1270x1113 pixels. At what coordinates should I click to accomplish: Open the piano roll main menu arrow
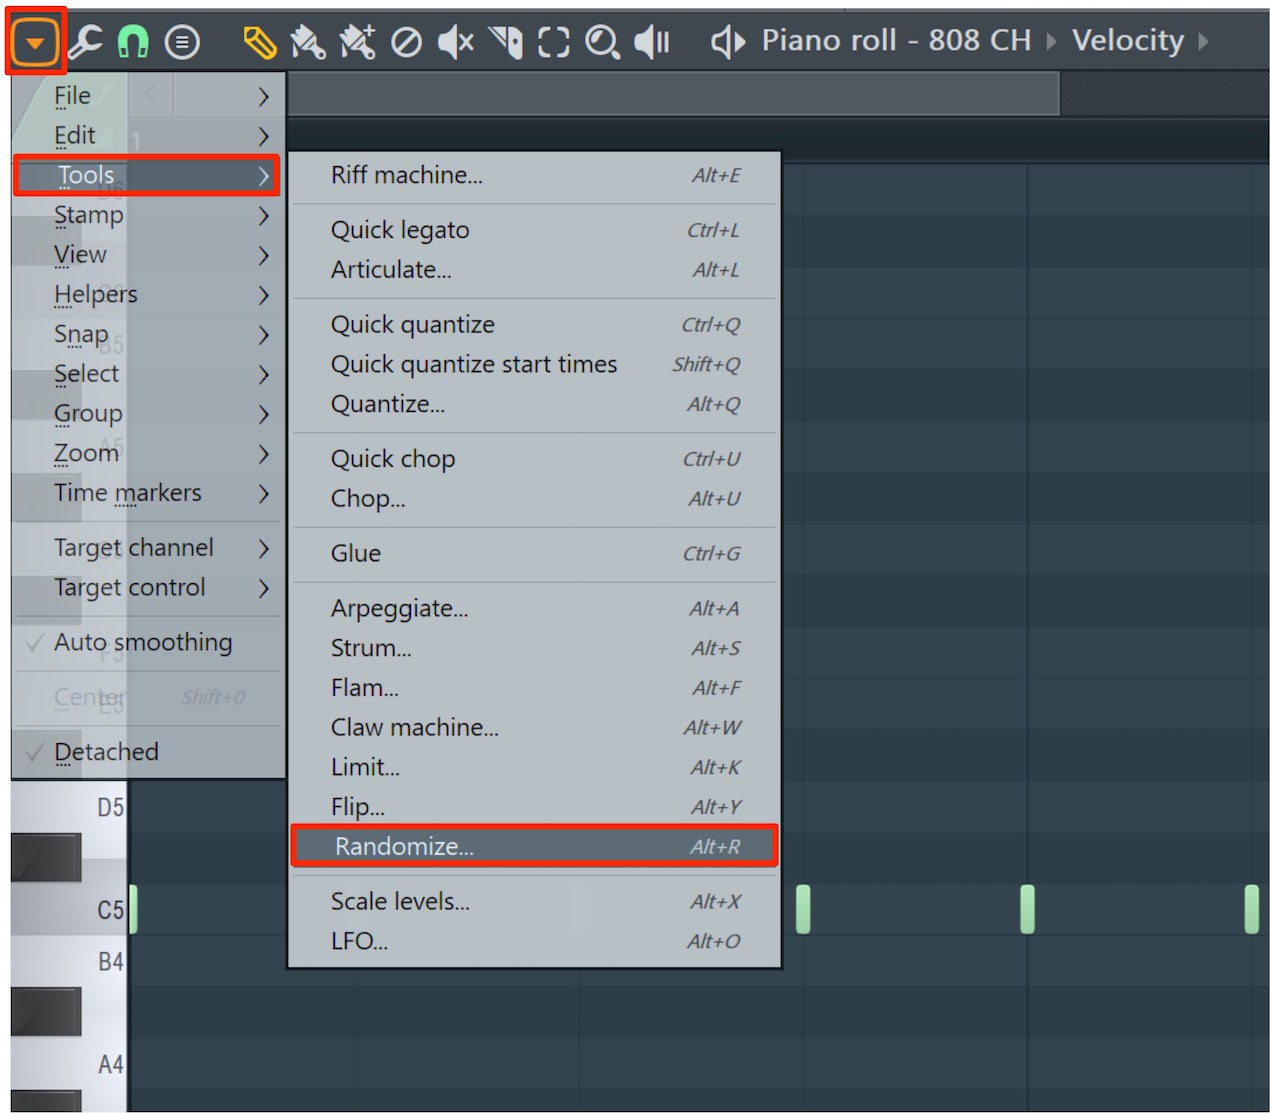pyautogui.click(x=35, y=42)
